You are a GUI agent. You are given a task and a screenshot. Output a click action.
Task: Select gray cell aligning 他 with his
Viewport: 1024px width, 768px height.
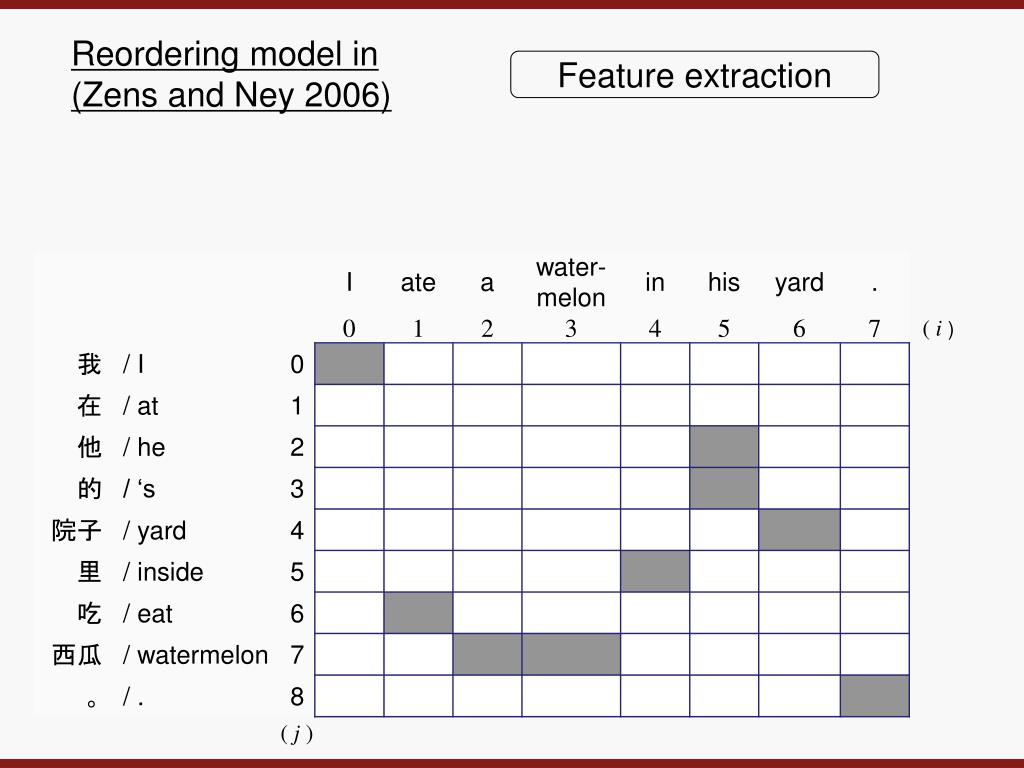click(724, 447)
